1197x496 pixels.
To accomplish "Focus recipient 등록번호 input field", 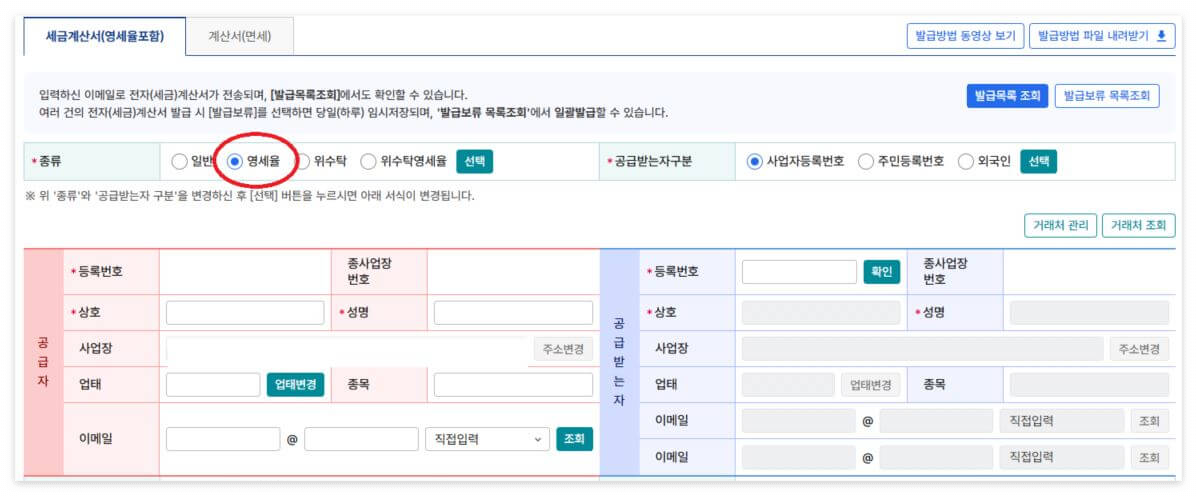I will (799, 272).
